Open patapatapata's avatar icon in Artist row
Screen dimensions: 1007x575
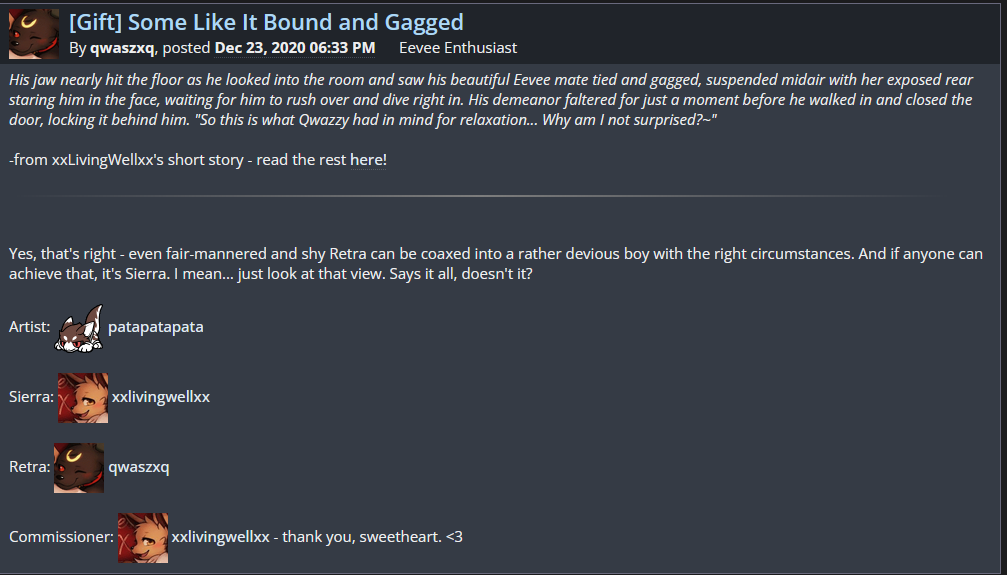[x=80, y=329]
